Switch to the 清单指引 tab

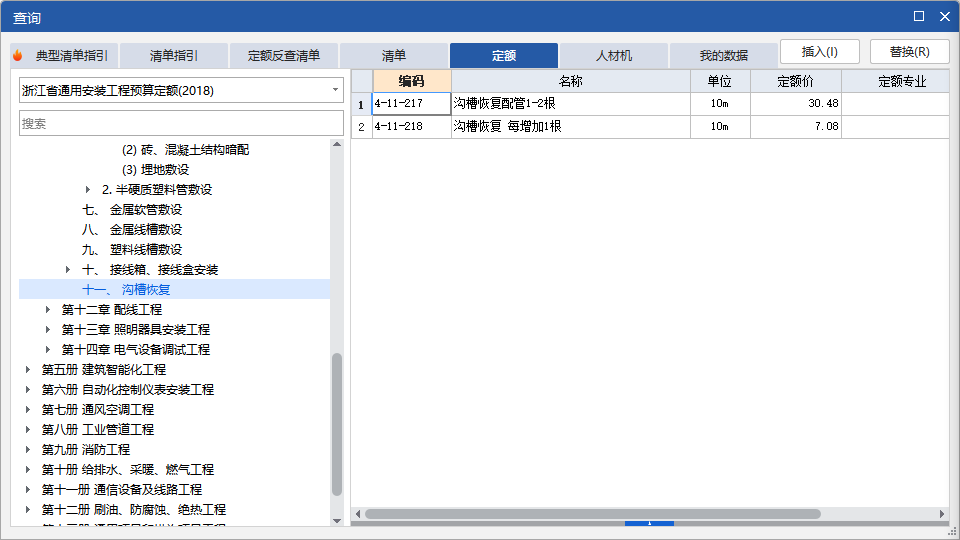pyautogui.click(x=174, y=56)
